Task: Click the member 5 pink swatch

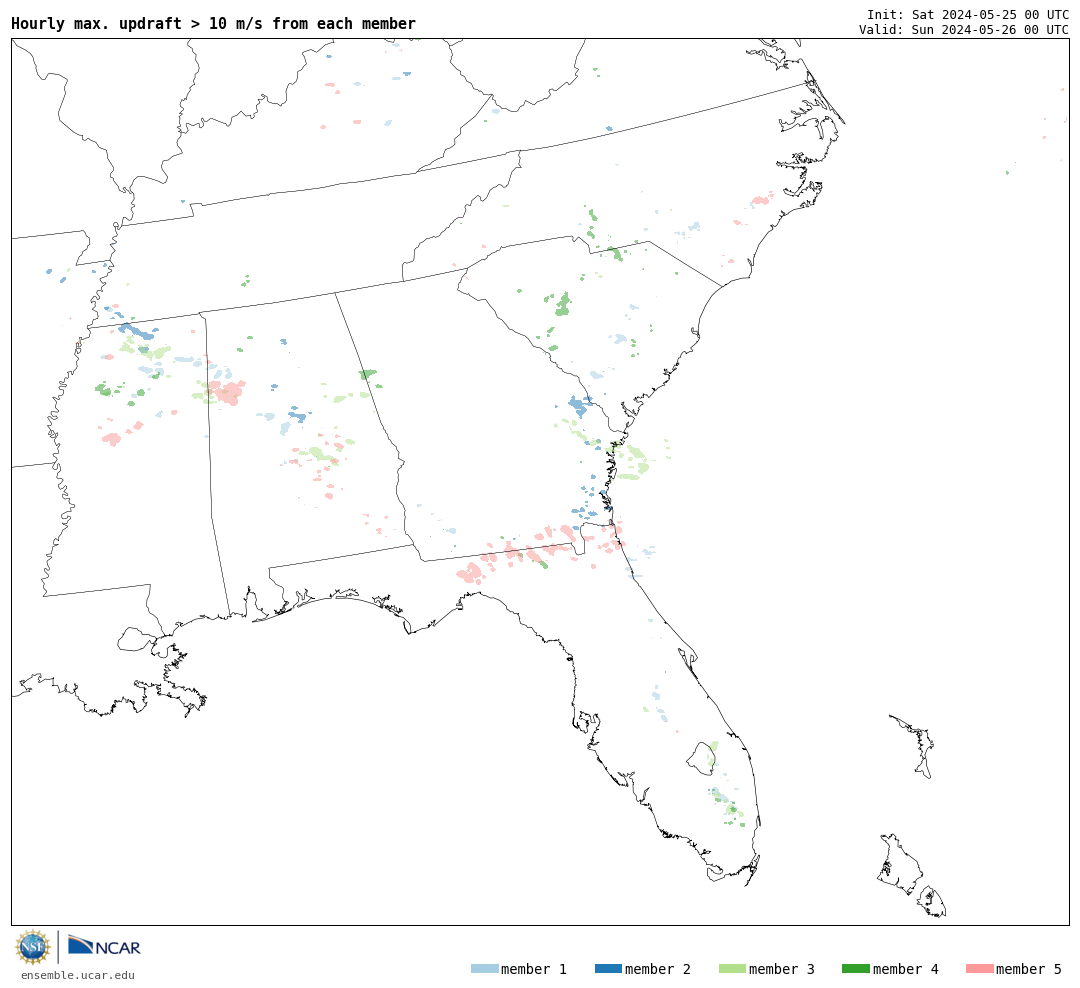Action: pyautogui.click(x=979, y=968)
